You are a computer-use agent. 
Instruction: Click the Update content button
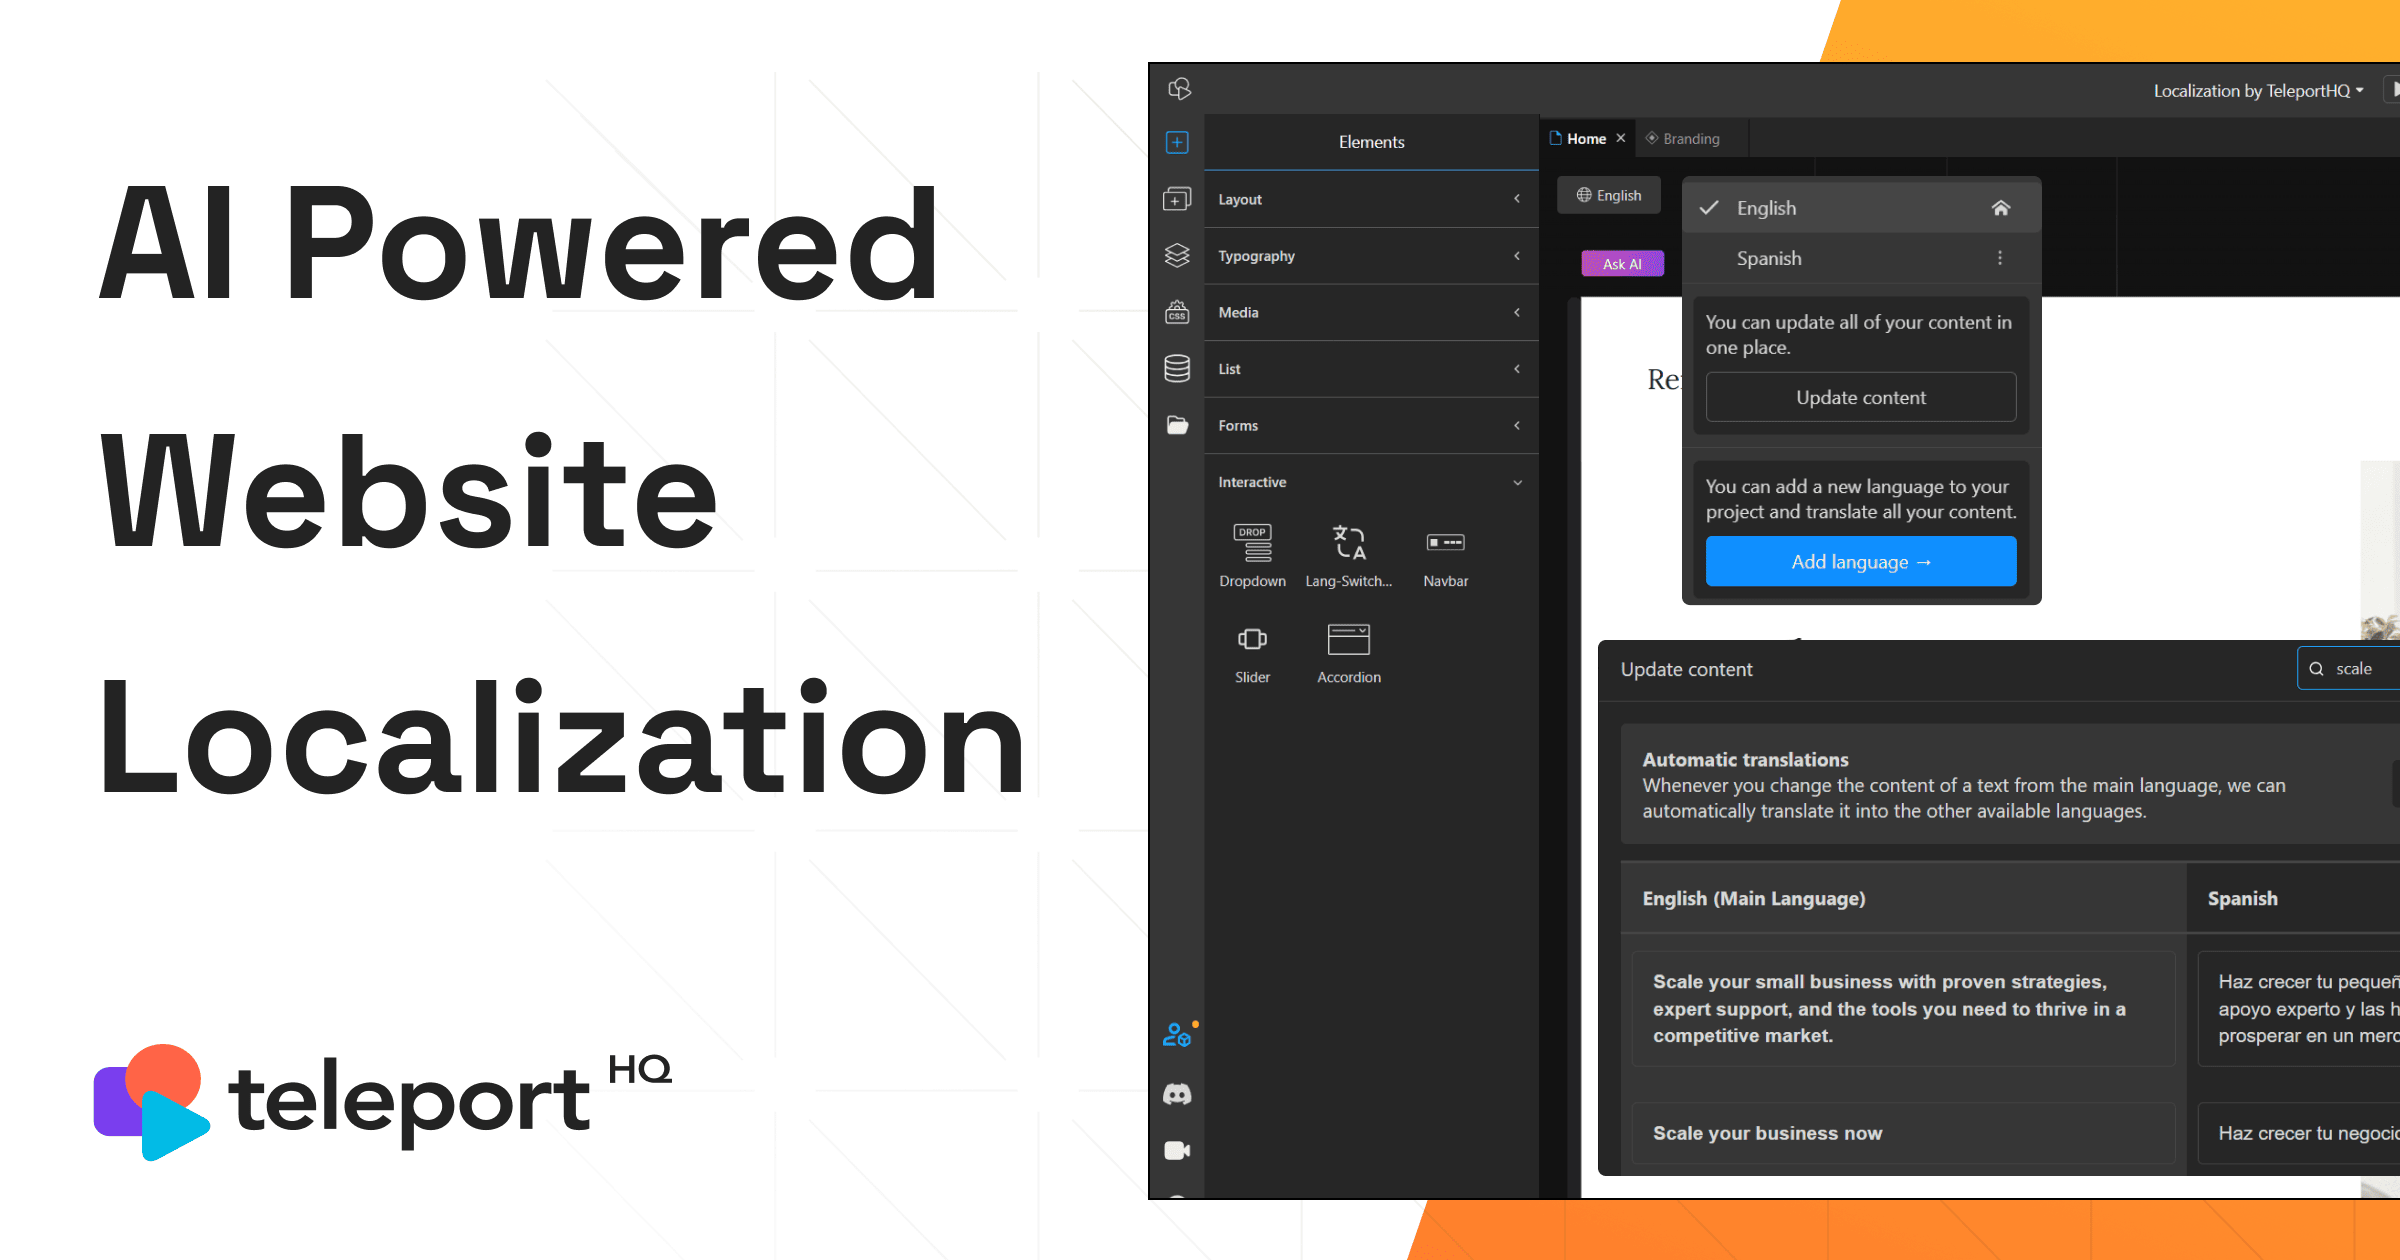point(1861,397)
